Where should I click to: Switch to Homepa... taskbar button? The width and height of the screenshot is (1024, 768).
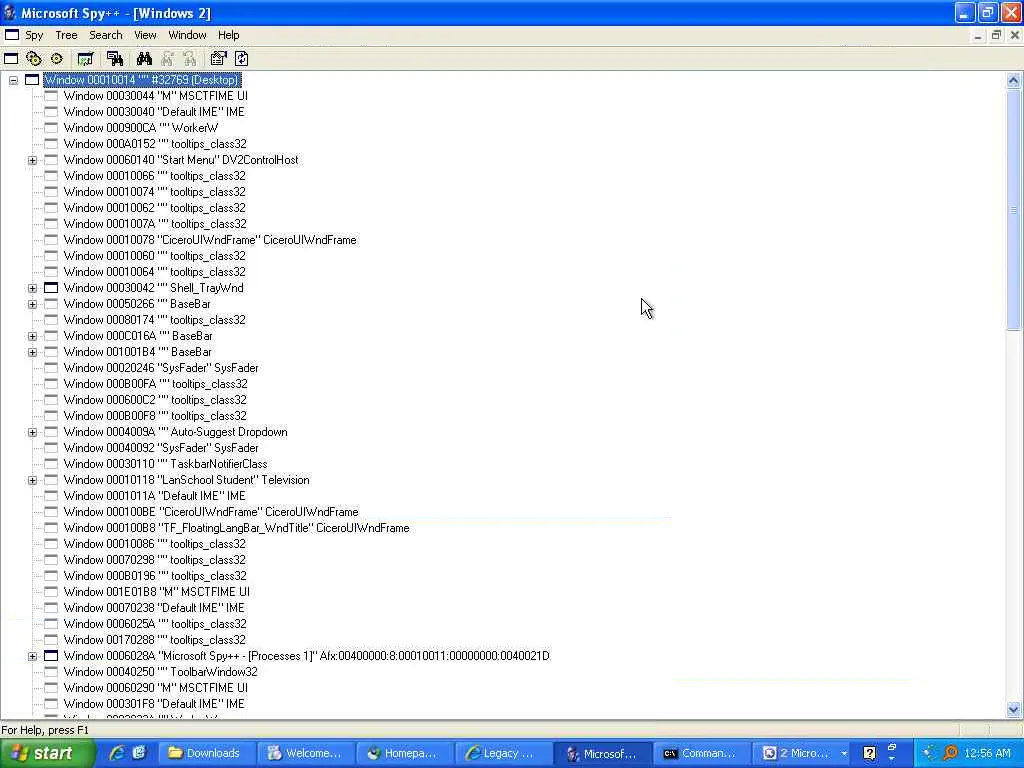click(x=405, y=754)
